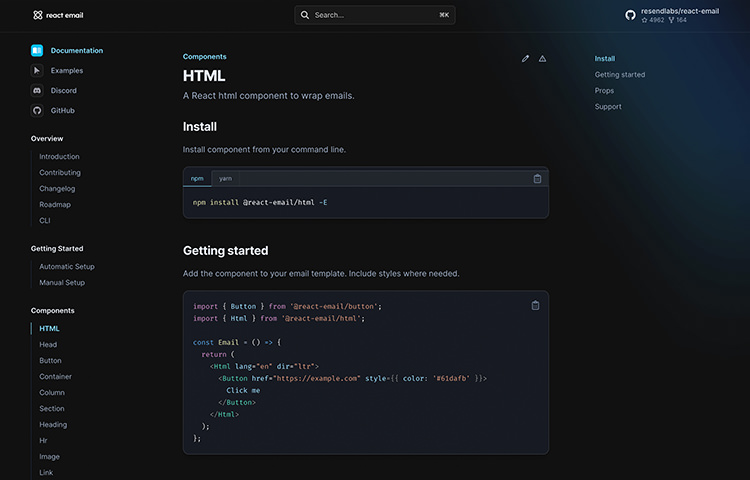
Task: Switch to the npm tab
Action: 197,178
